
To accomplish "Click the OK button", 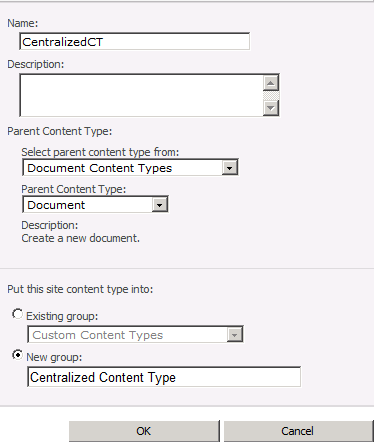I will [144, 431].
